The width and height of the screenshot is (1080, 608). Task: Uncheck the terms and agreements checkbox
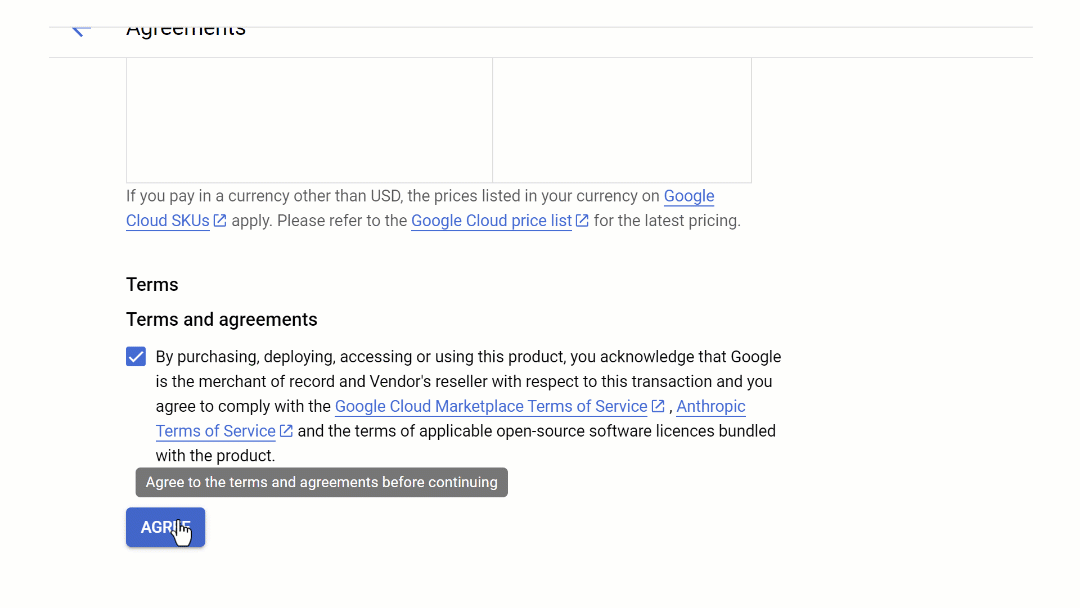[x=136, y=357]
